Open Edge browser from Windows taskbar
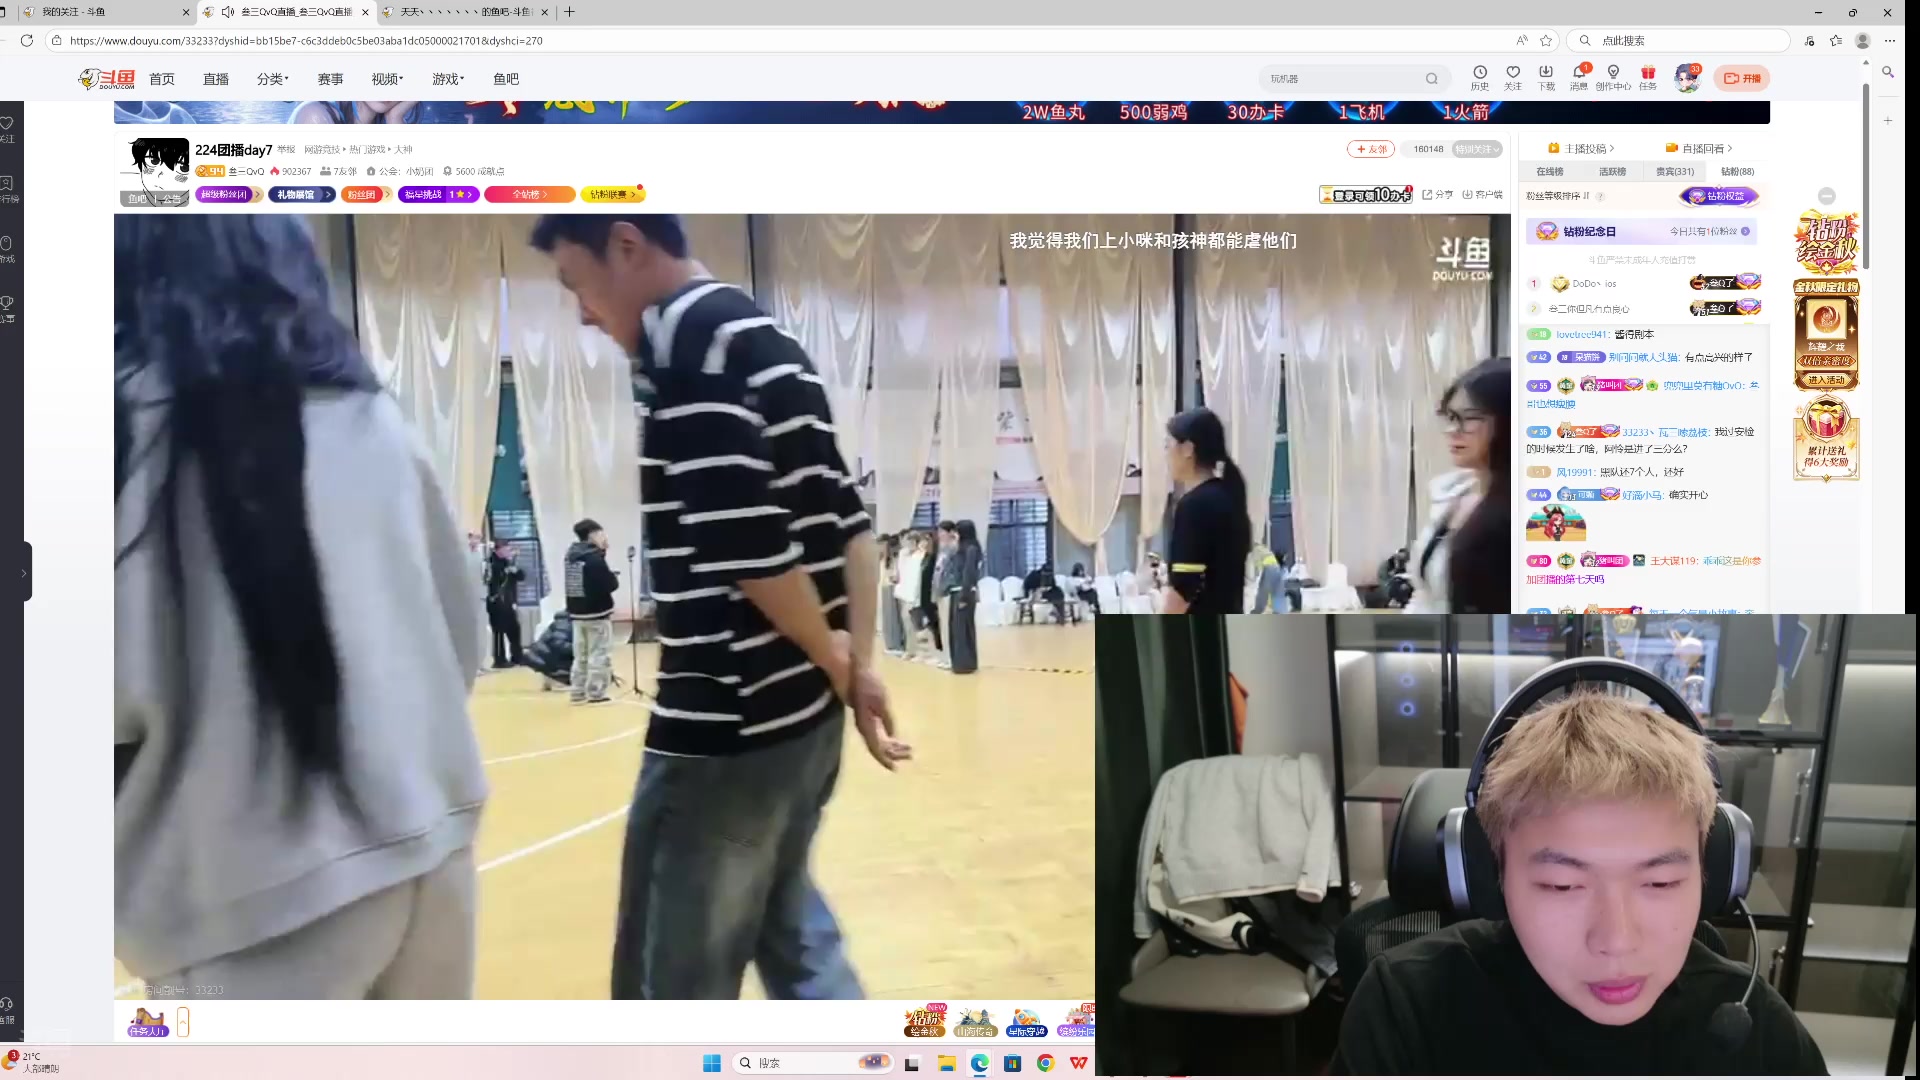This screenshot has width=1920, height=1080. pos(979,1063)
